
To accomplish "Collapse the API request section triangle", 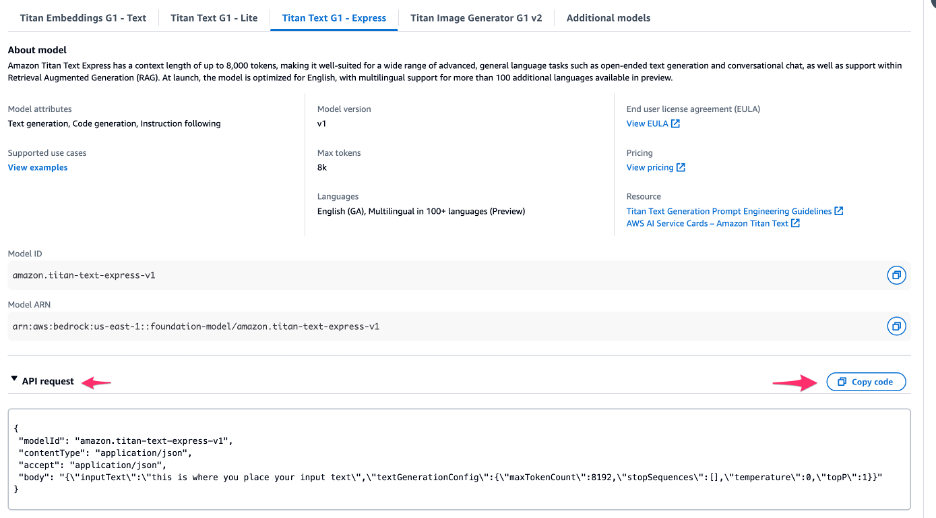I will [x=14, y=381].
